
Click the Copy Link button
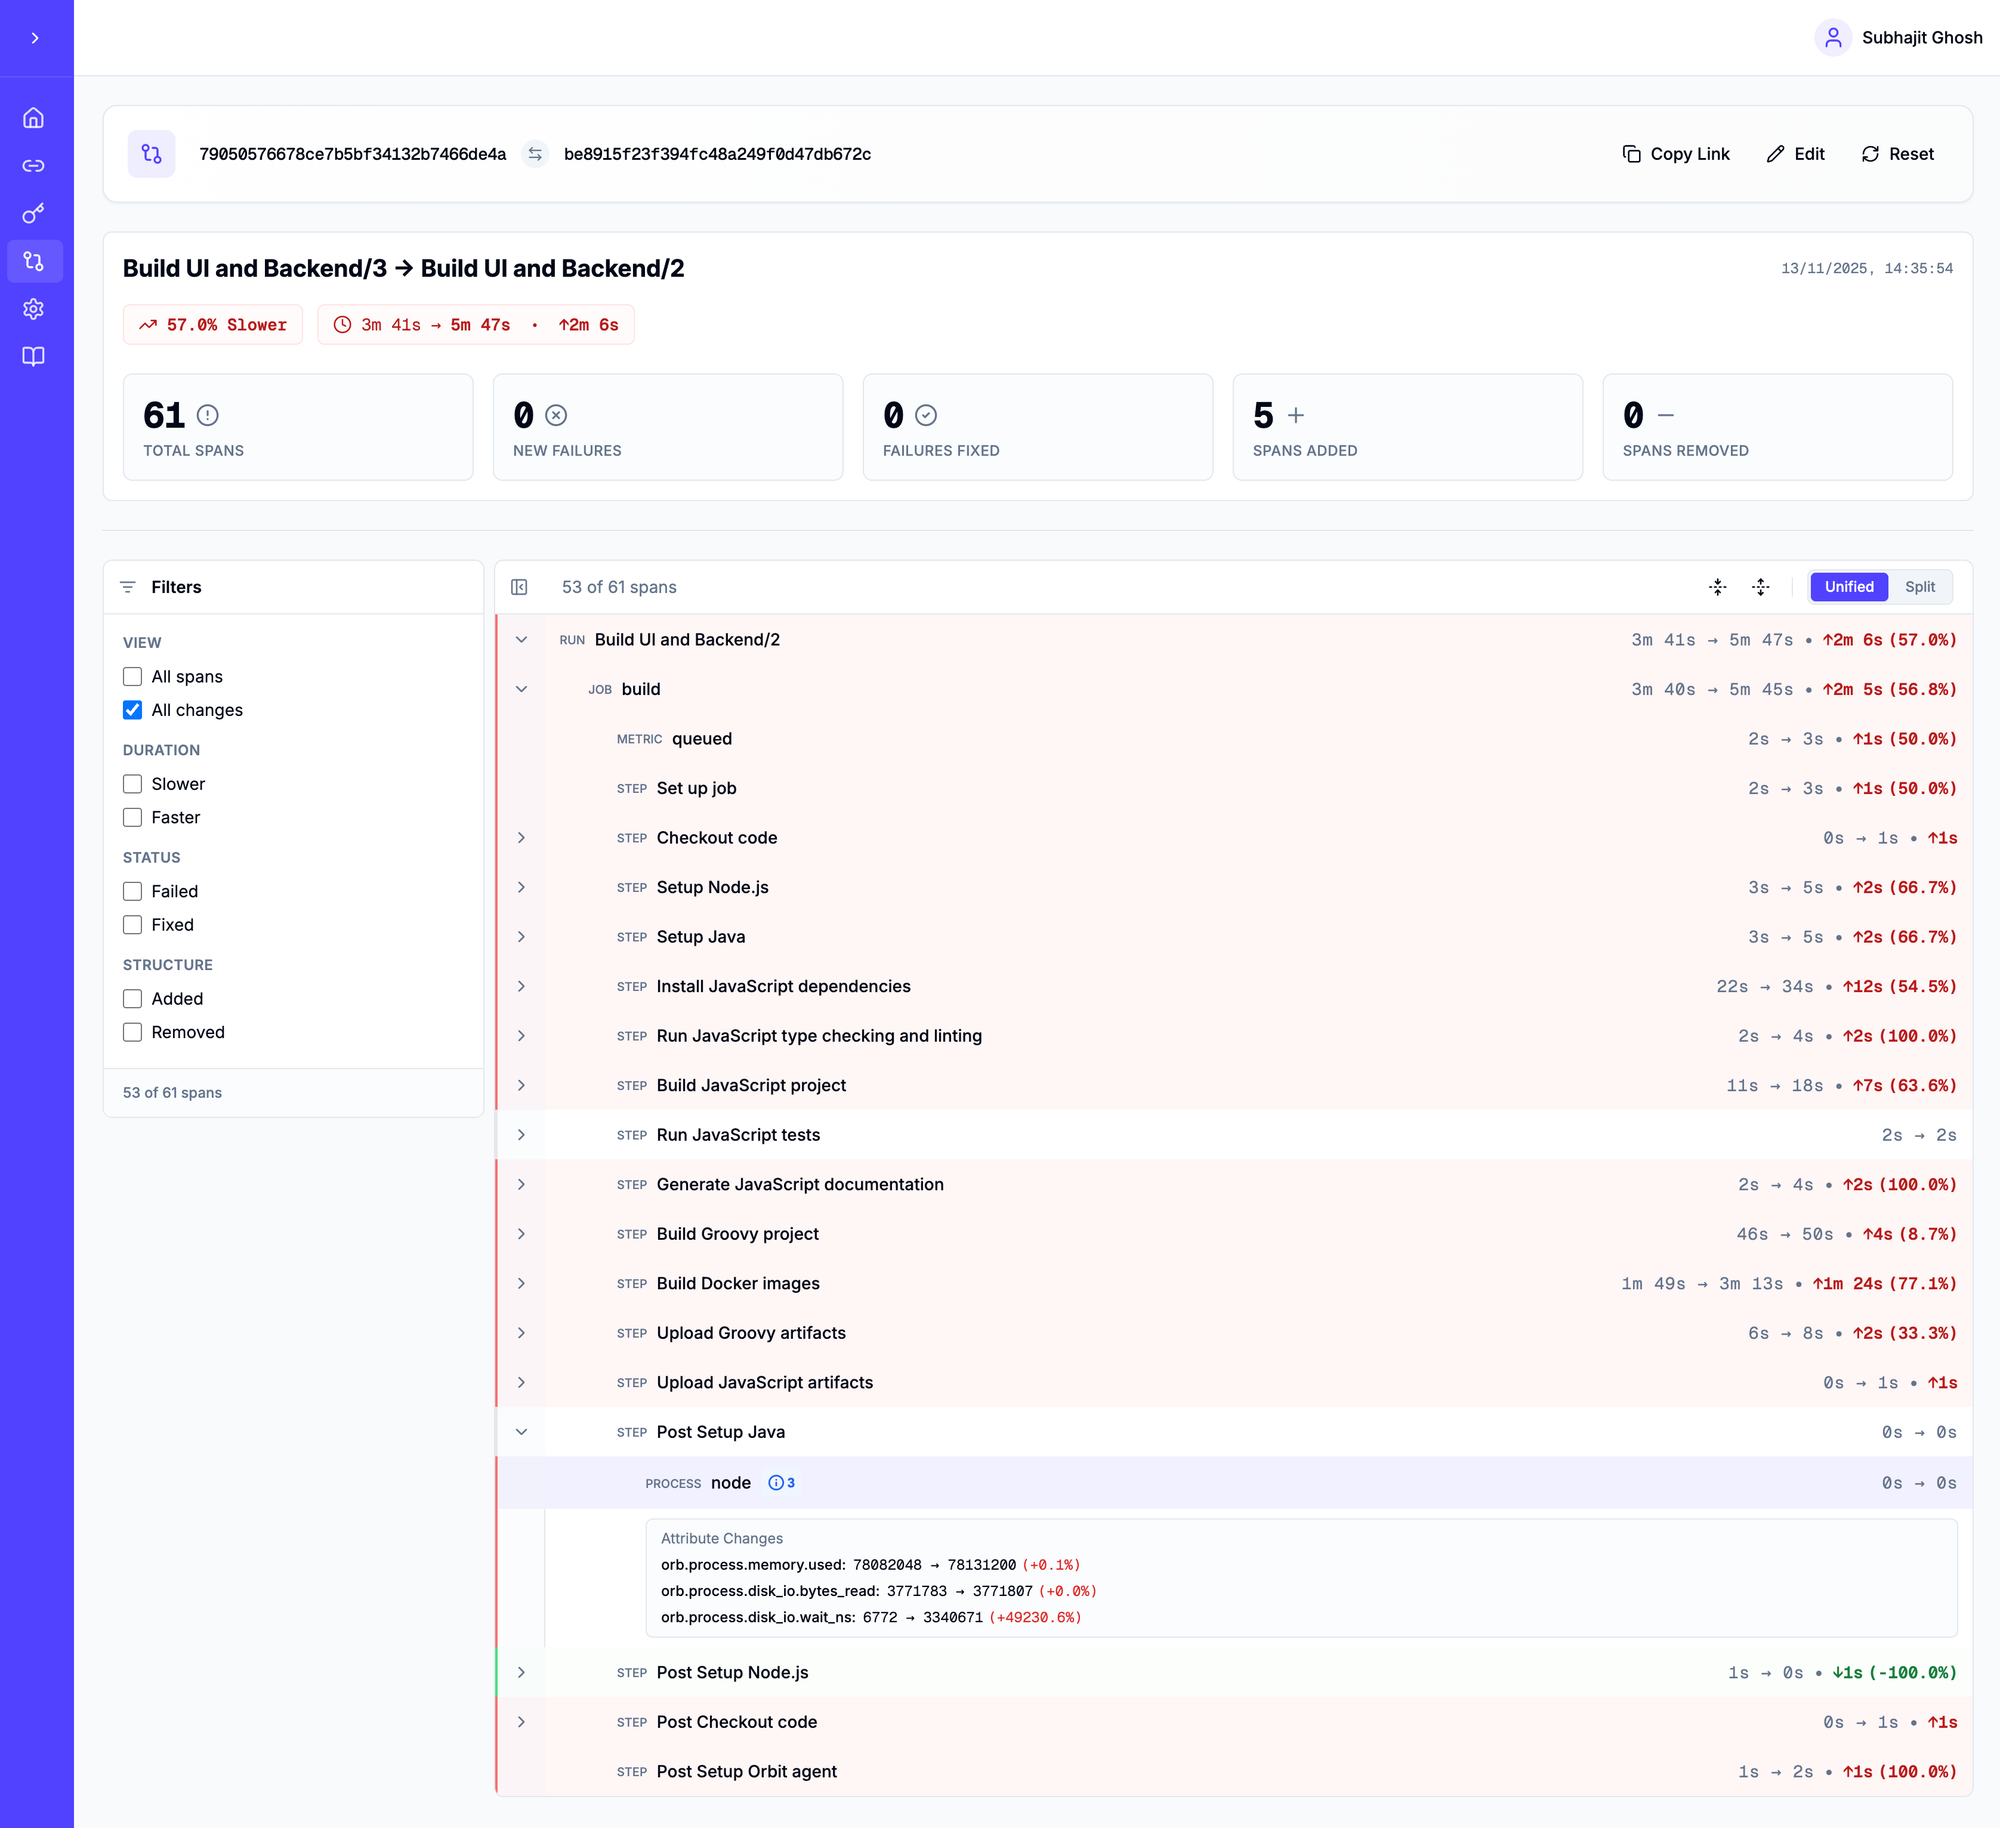click(x=1676, y=154)
